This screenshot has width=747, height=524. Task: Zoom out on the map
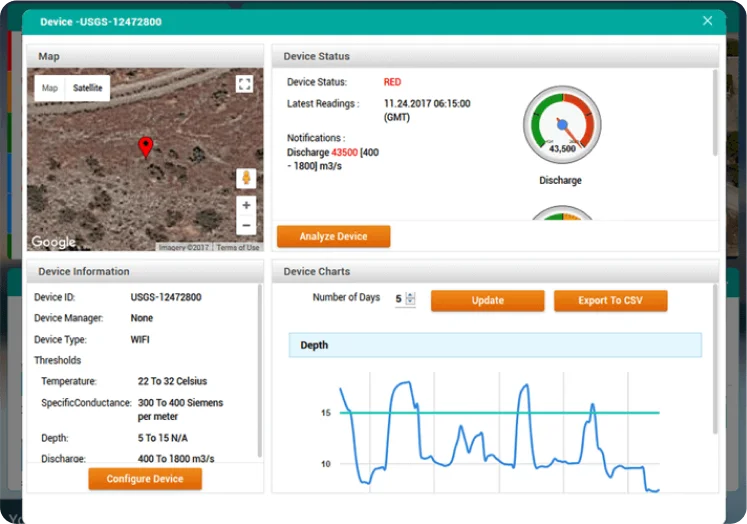point(246,225)
